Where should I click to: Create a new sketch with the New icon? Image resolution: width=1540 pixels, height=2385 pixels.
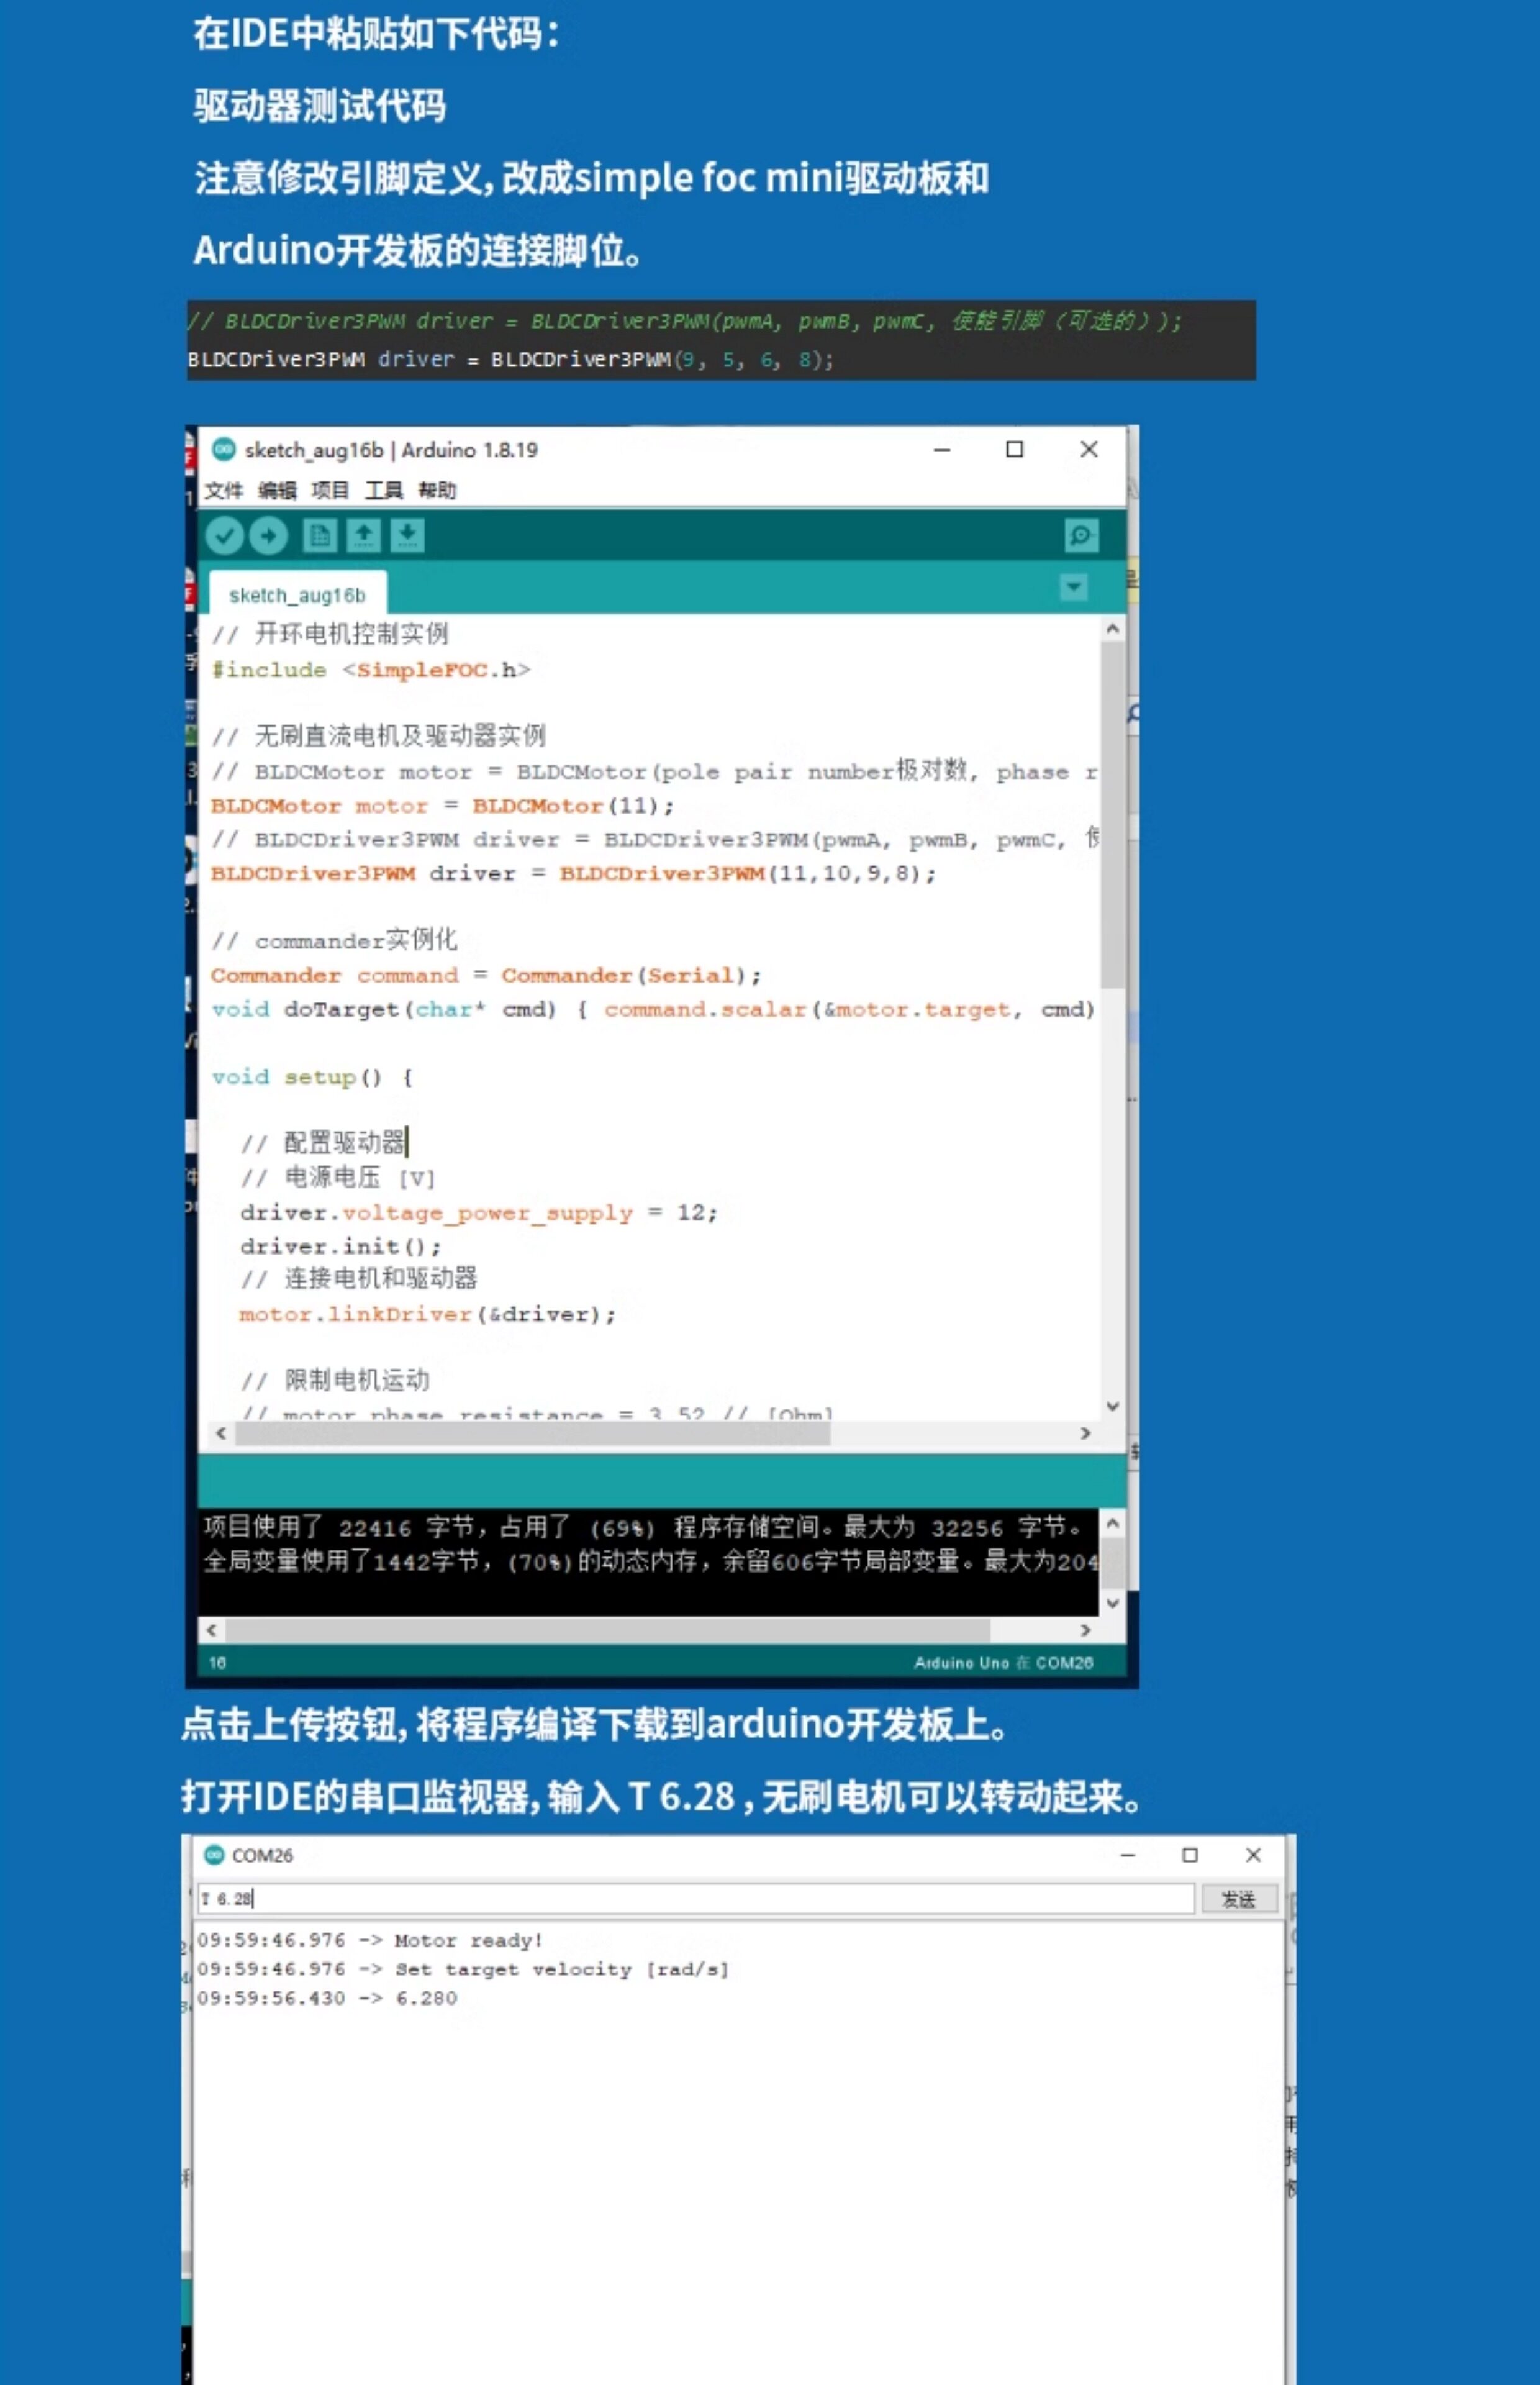320,536
